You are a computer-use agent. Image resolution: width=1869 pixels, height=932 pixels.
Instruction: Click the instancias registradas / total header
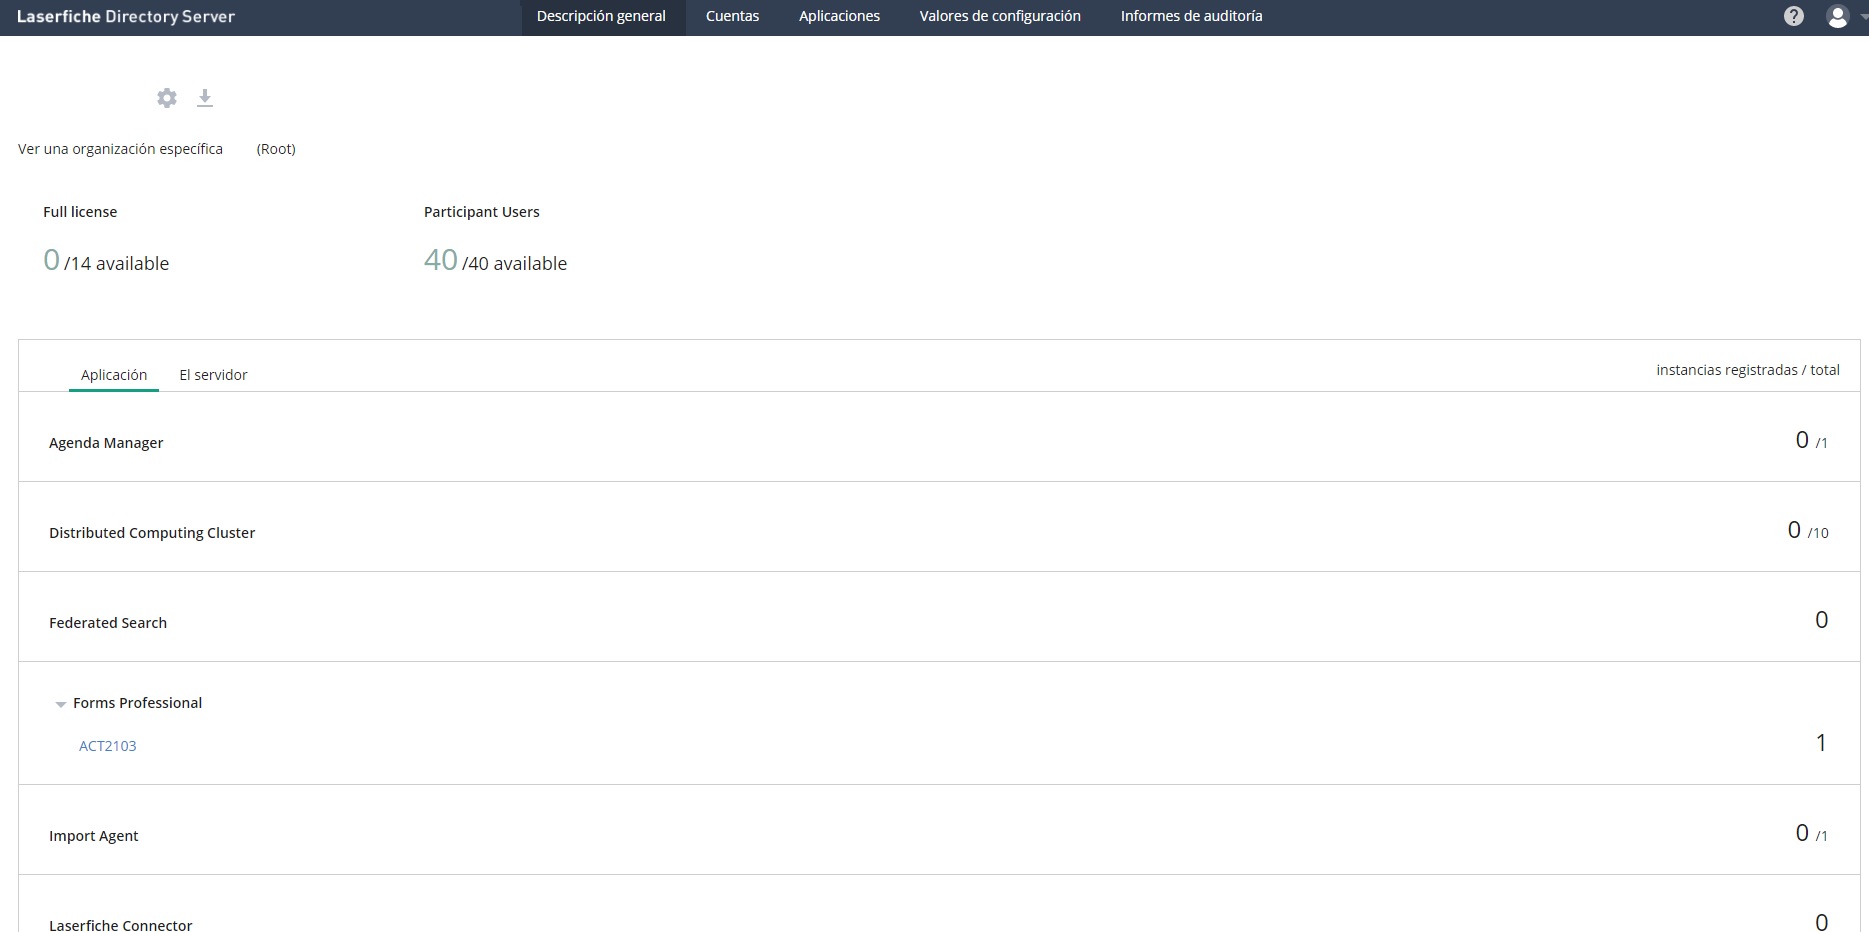click(1748, 370)
